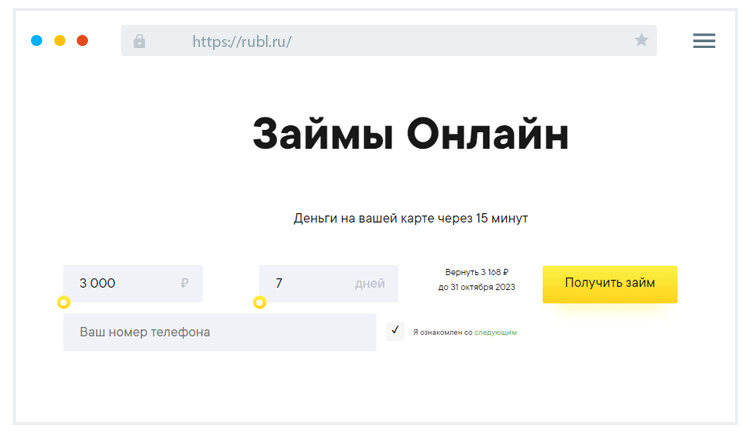Click the 'дней' unit label
Image resolution: width=751 pixels, height=437 pixels.
point(369,284)
